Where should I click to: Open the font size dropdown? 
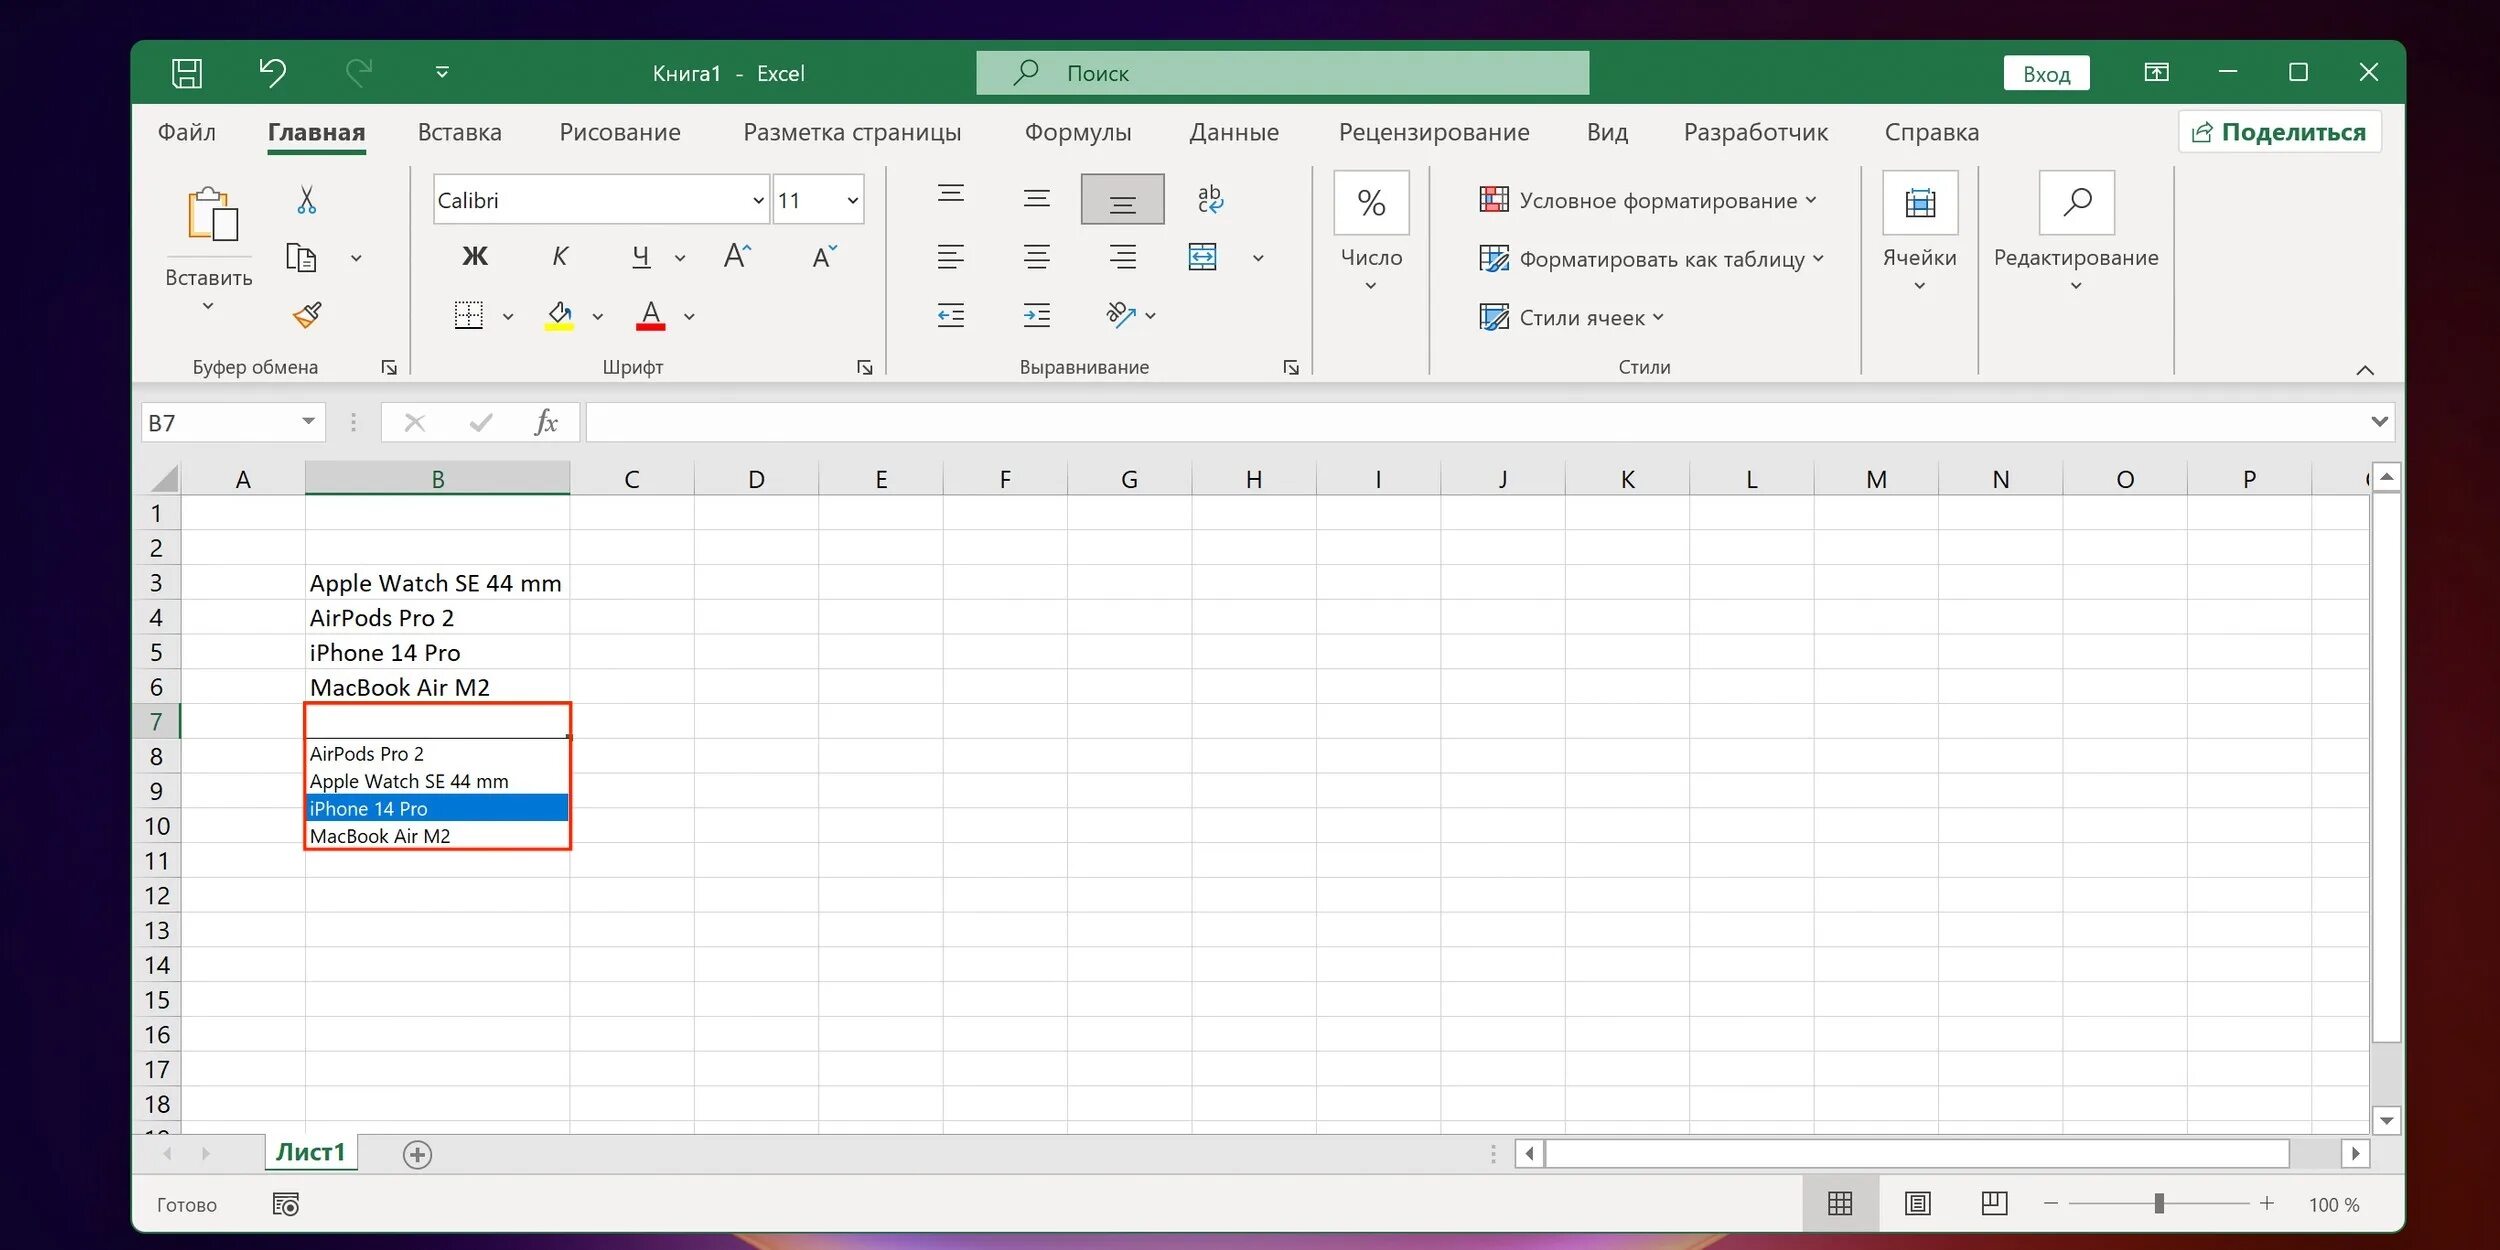852,201
